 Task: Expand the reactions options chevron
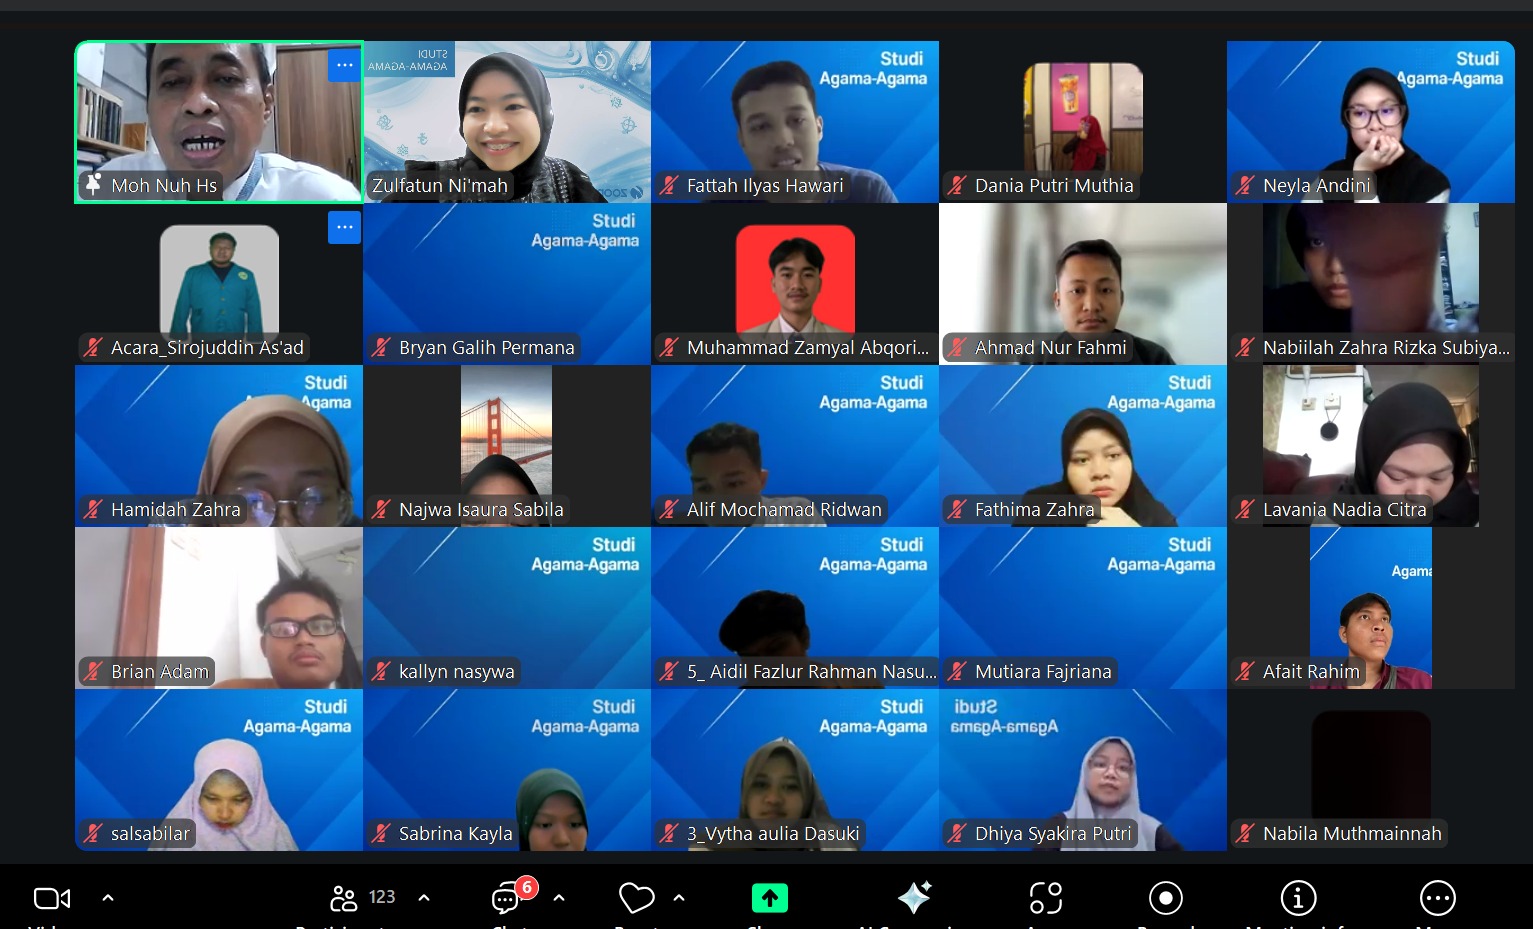click(x=679, y=898)
